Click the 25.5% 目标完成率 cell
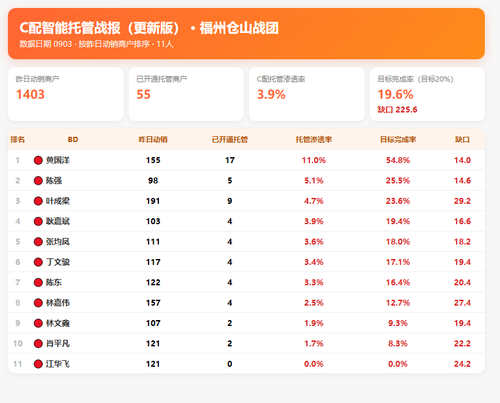 click(398, 181)
